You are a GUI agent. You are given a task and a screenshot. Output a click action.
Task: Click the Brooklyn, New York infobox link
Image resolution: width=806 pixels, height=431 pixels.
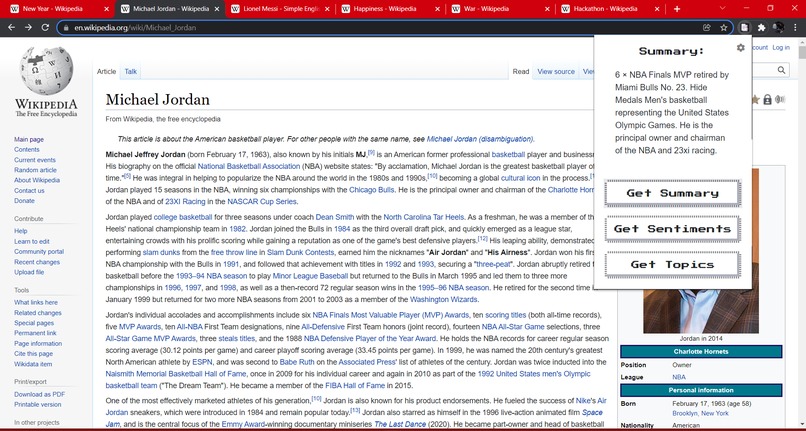700,413
